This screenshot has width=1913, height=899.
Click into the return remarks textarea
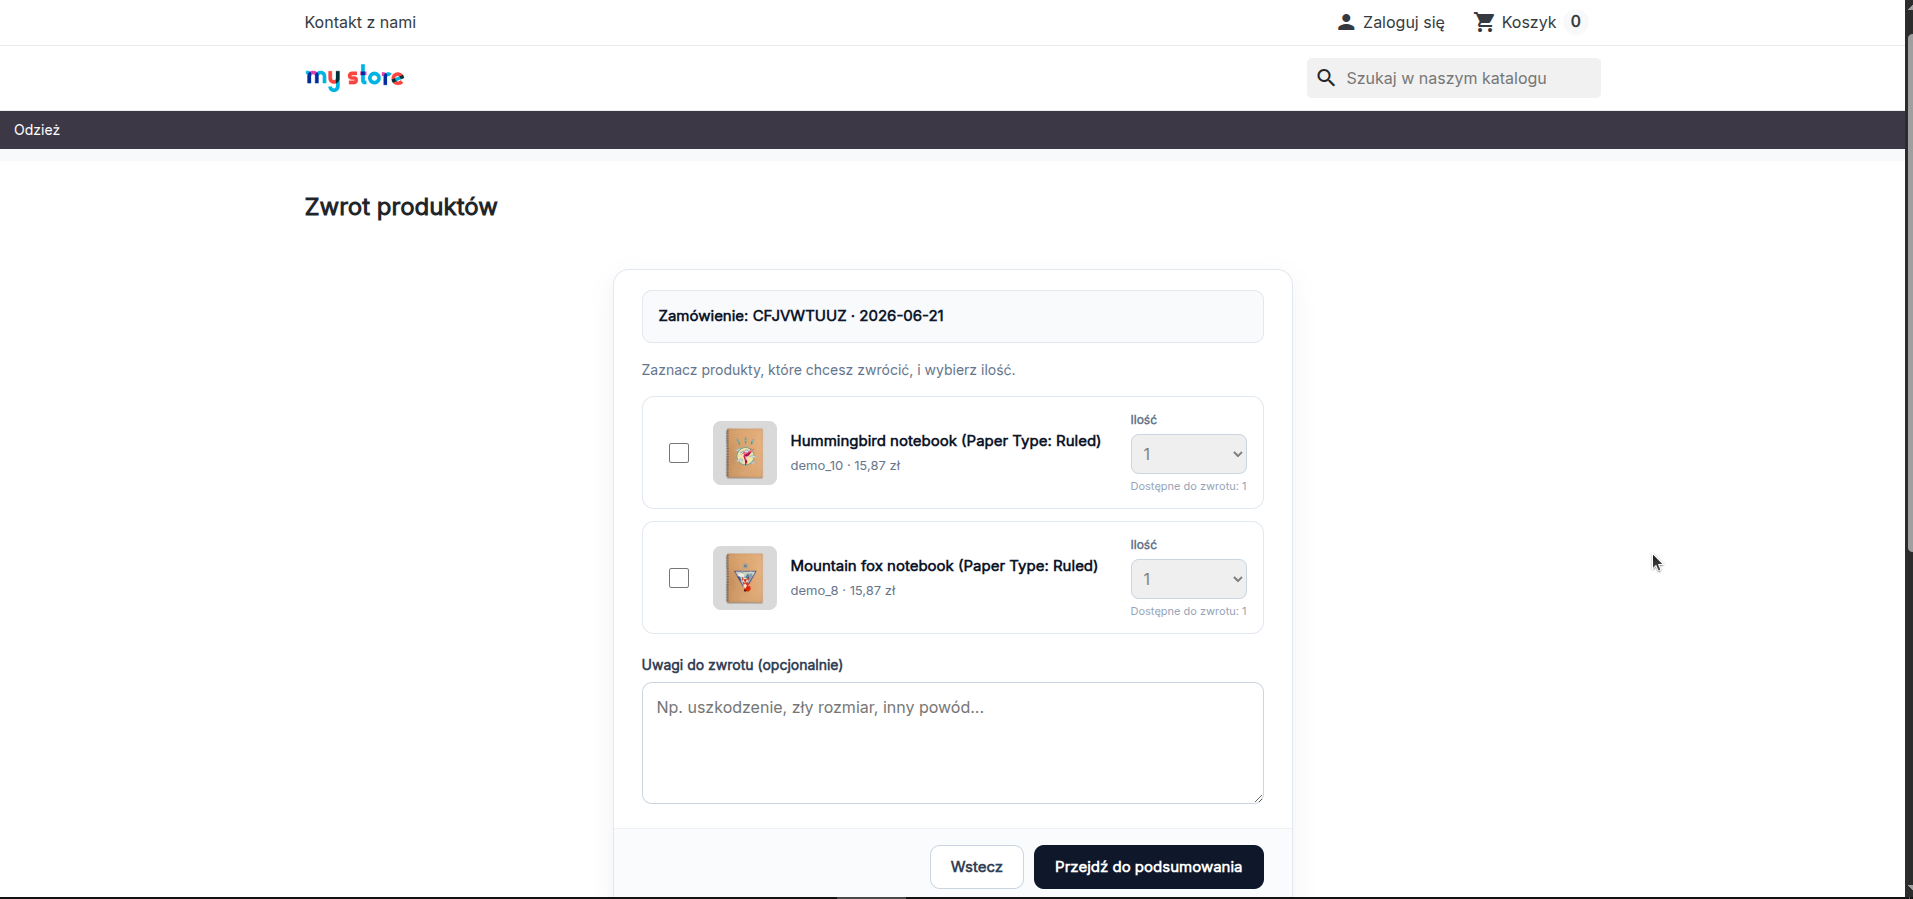(x=952, y=743)
